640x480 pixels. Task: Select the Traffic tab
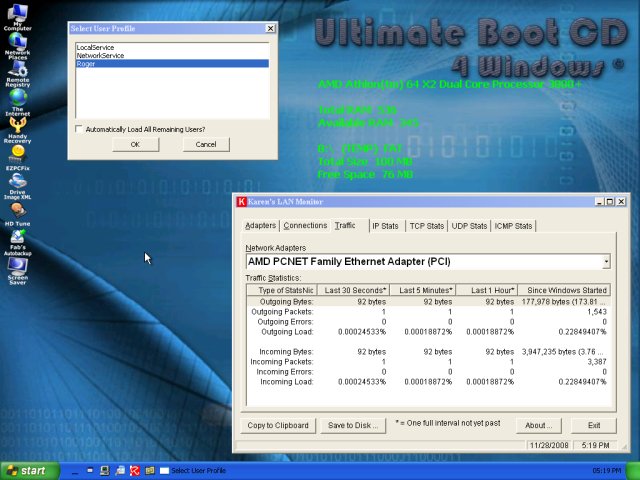point(345,225)
